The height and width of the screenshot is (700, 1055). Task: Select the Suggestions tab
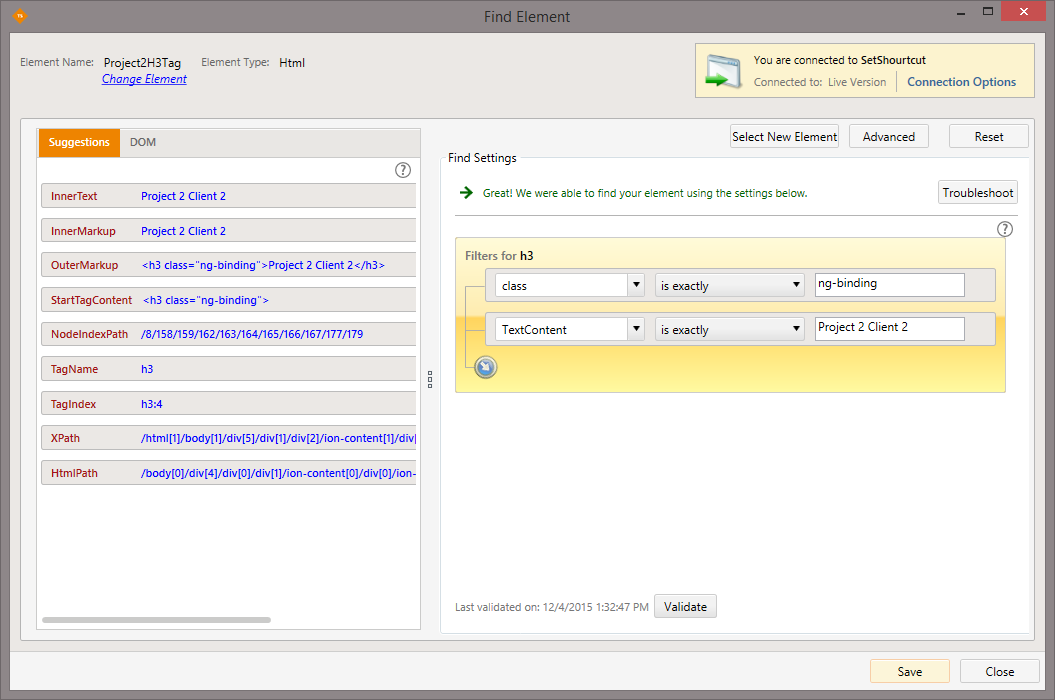pyautogui.click(x=79, y=142)
